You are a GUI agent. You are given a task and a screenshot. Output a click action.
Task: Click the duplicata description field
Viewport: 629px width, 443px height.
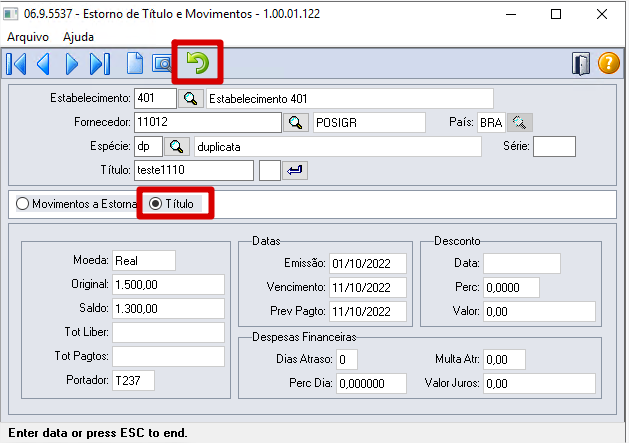338,147
